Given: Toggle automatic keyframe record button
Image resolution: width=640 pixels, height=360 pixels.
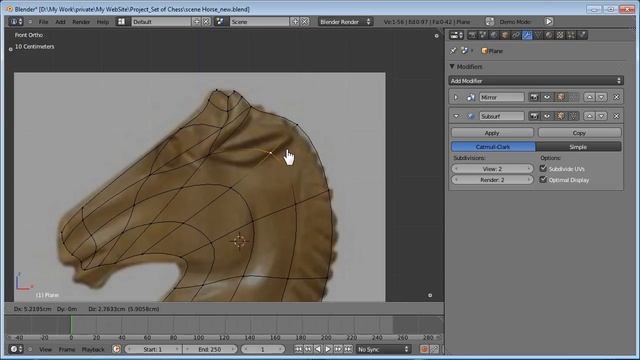Looking at the screenshot, I should (424, 349).
